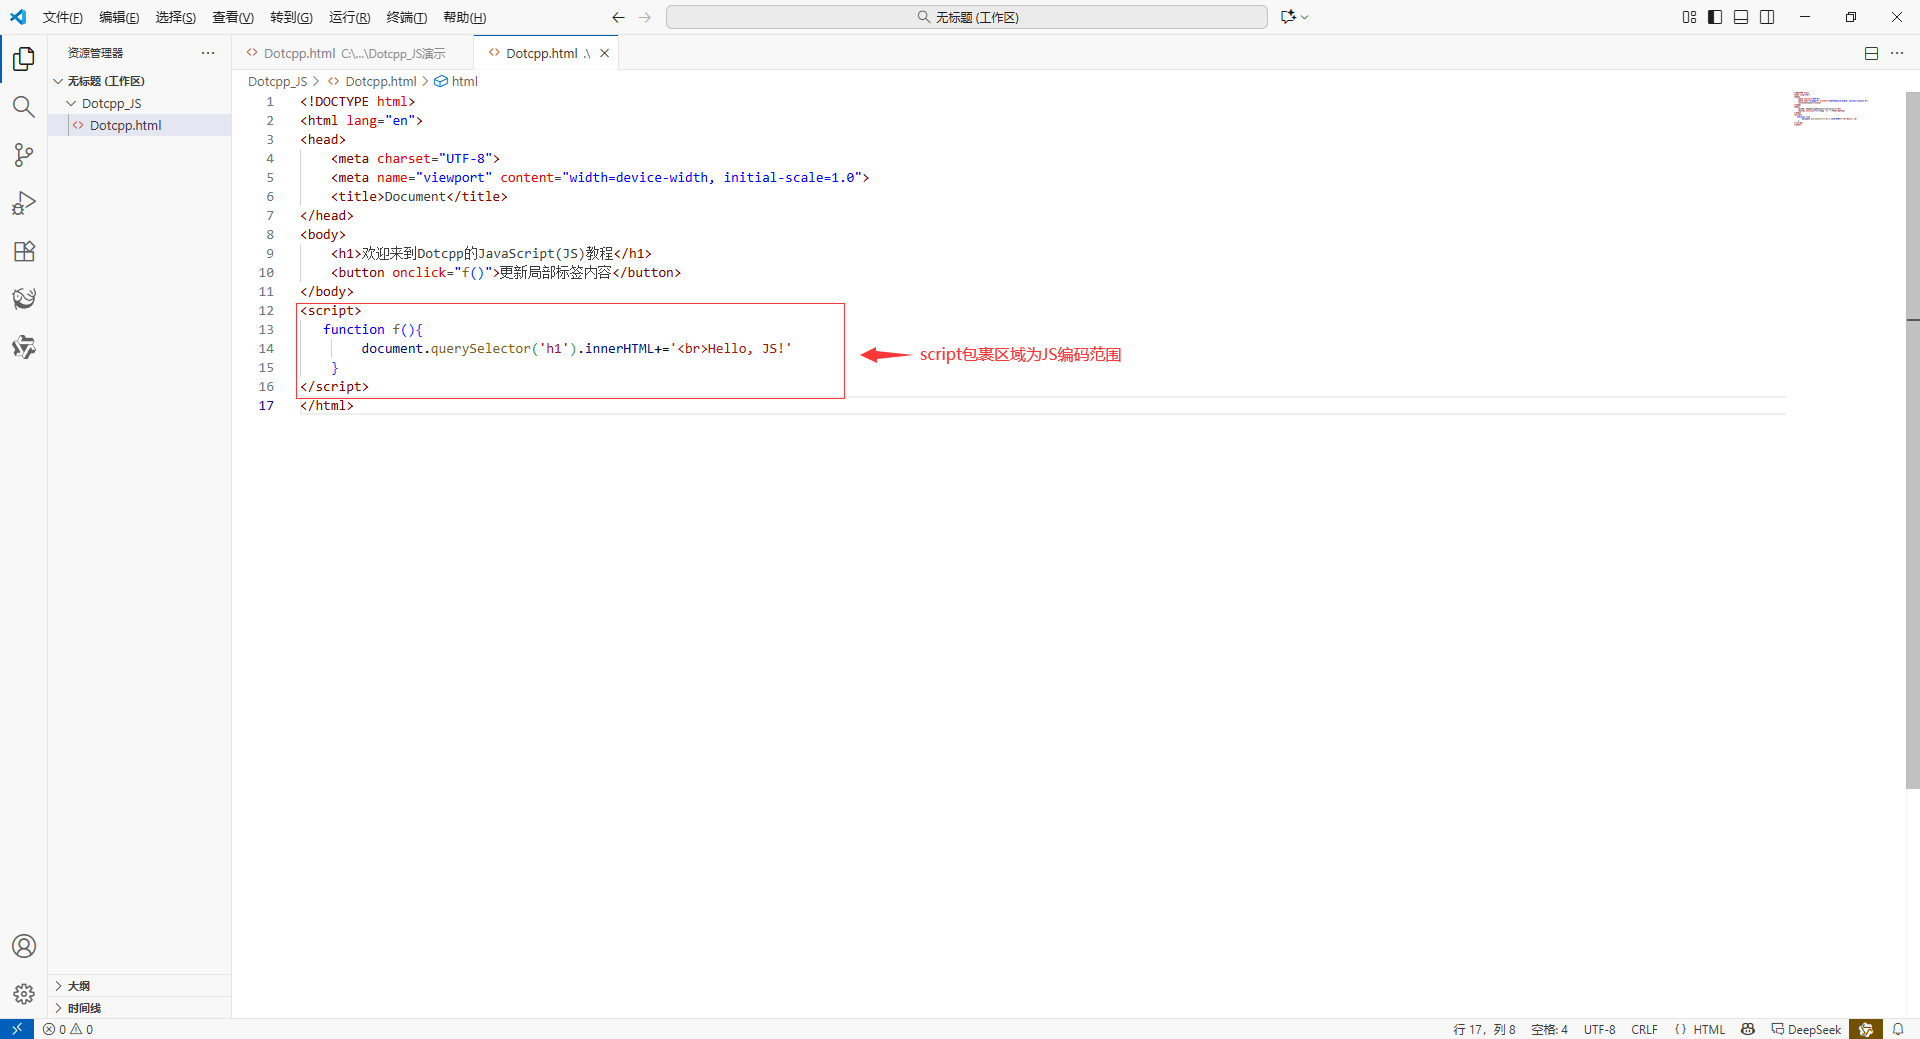Open the Manage settings gear
Screen dimensions: 1920x1039
pyautogui.click(x=23, y=994)
